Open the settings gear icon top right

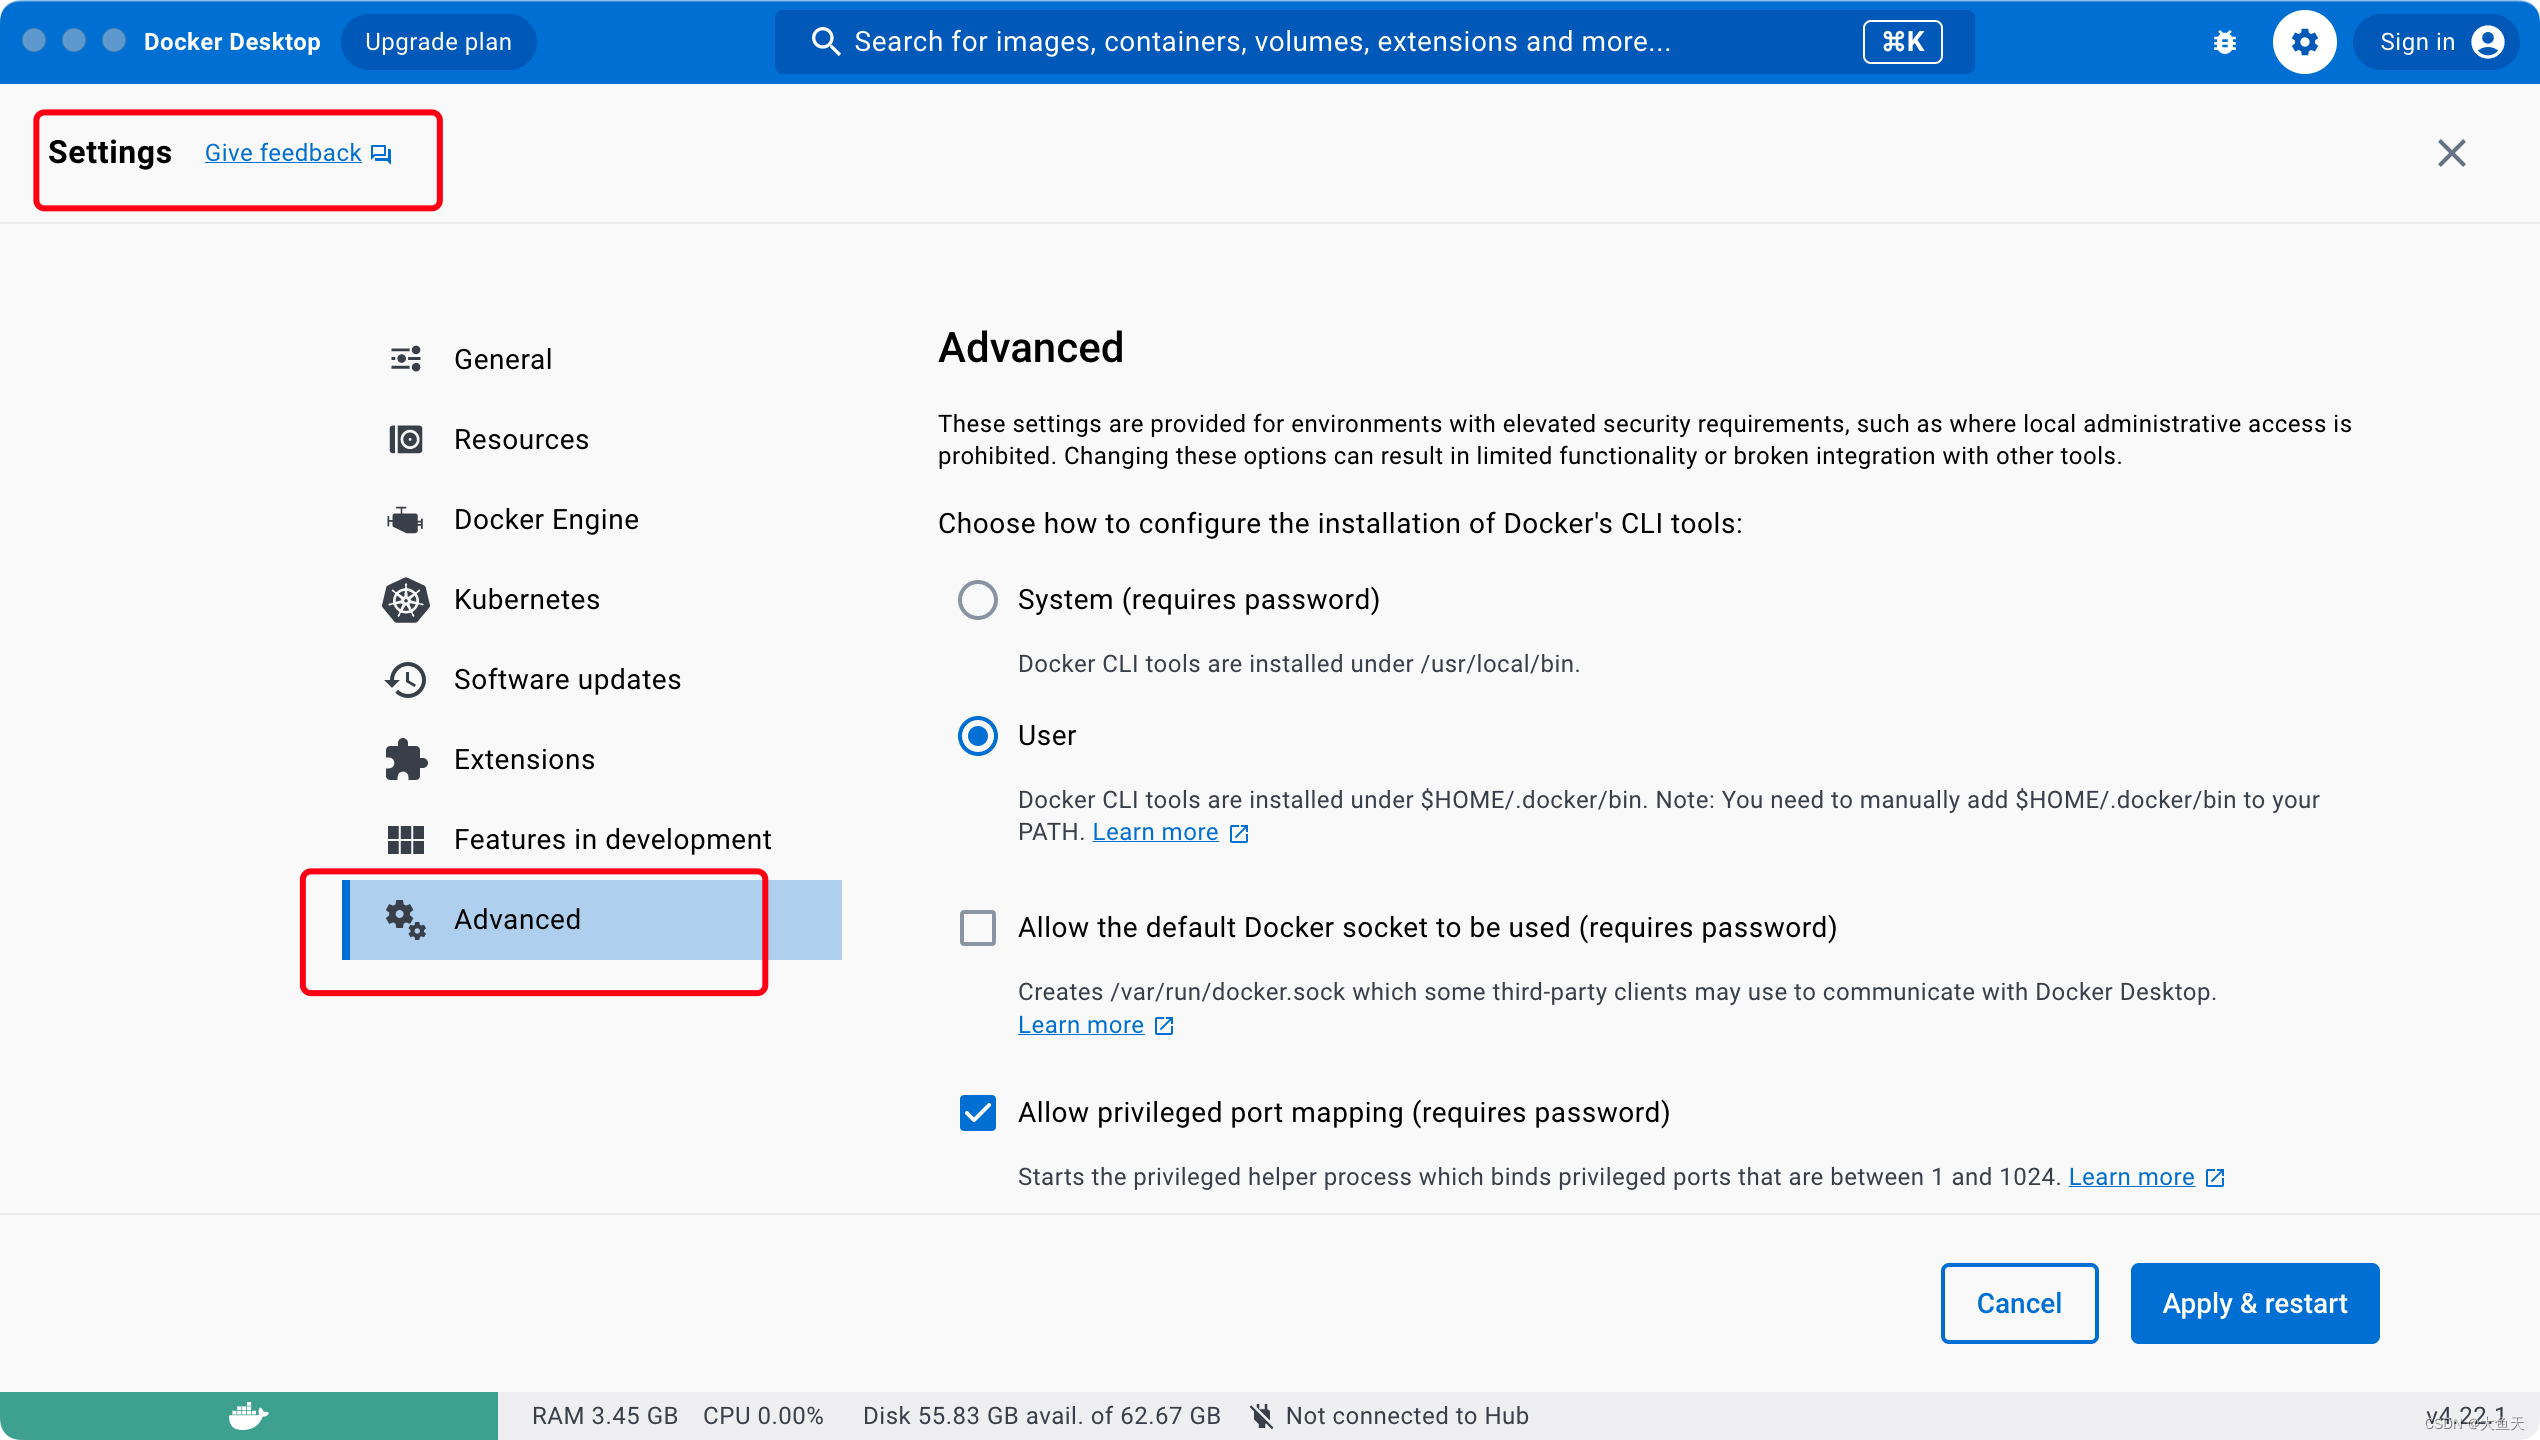pyautogui.click(x=2304, y=41)
